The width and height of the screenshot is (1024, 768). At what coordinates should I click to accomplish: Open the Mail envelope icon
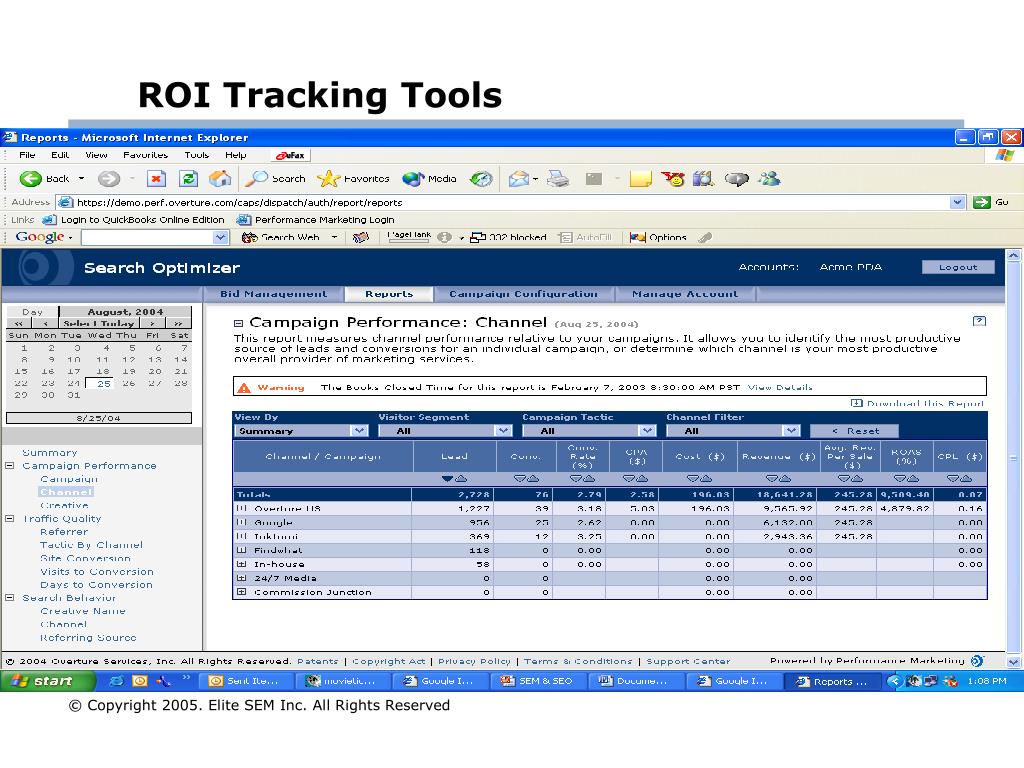(519, 178)
